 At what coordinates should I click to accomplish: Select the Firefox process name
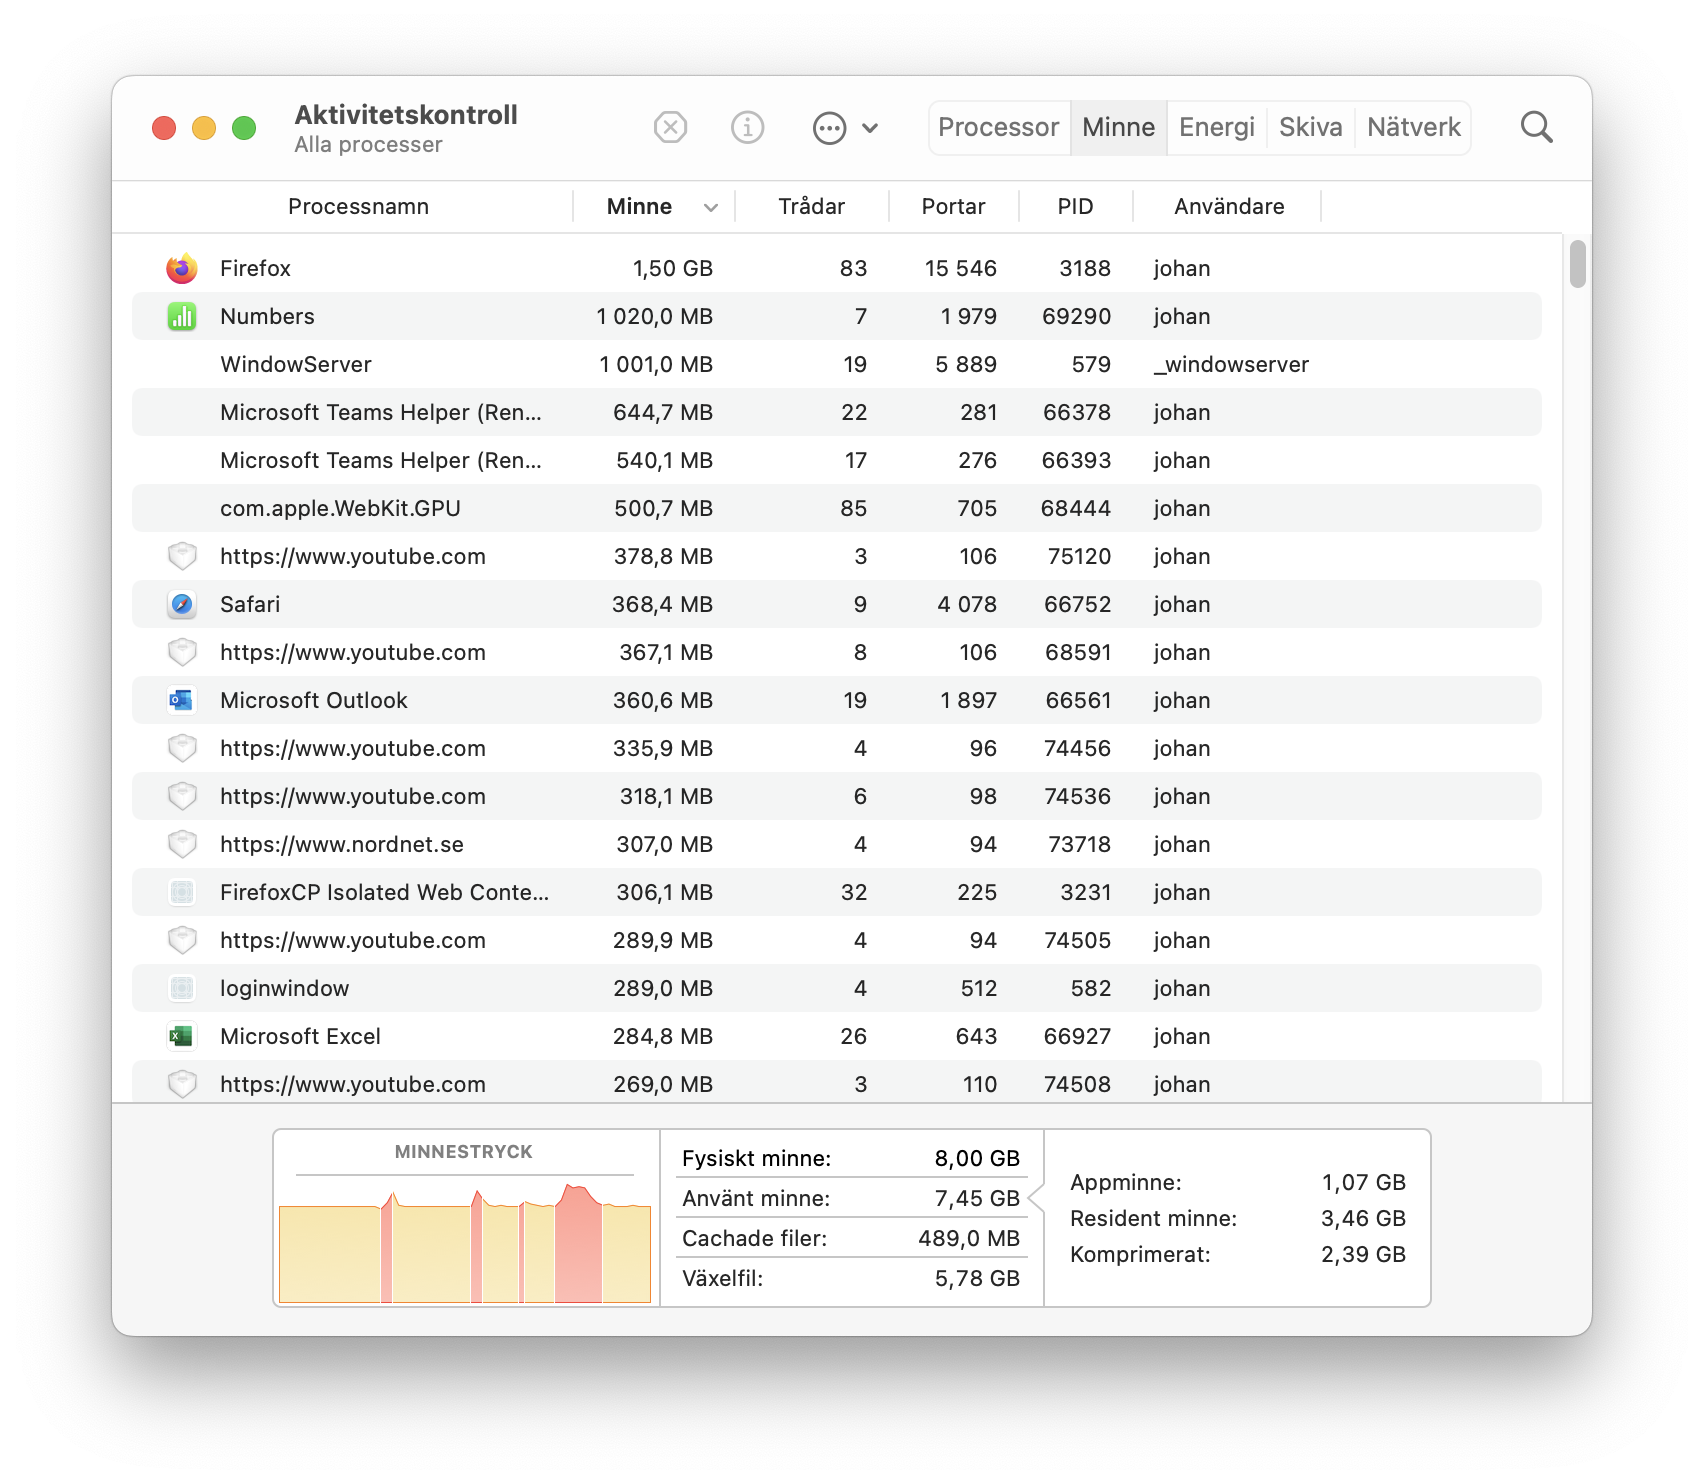pos(255,268)
